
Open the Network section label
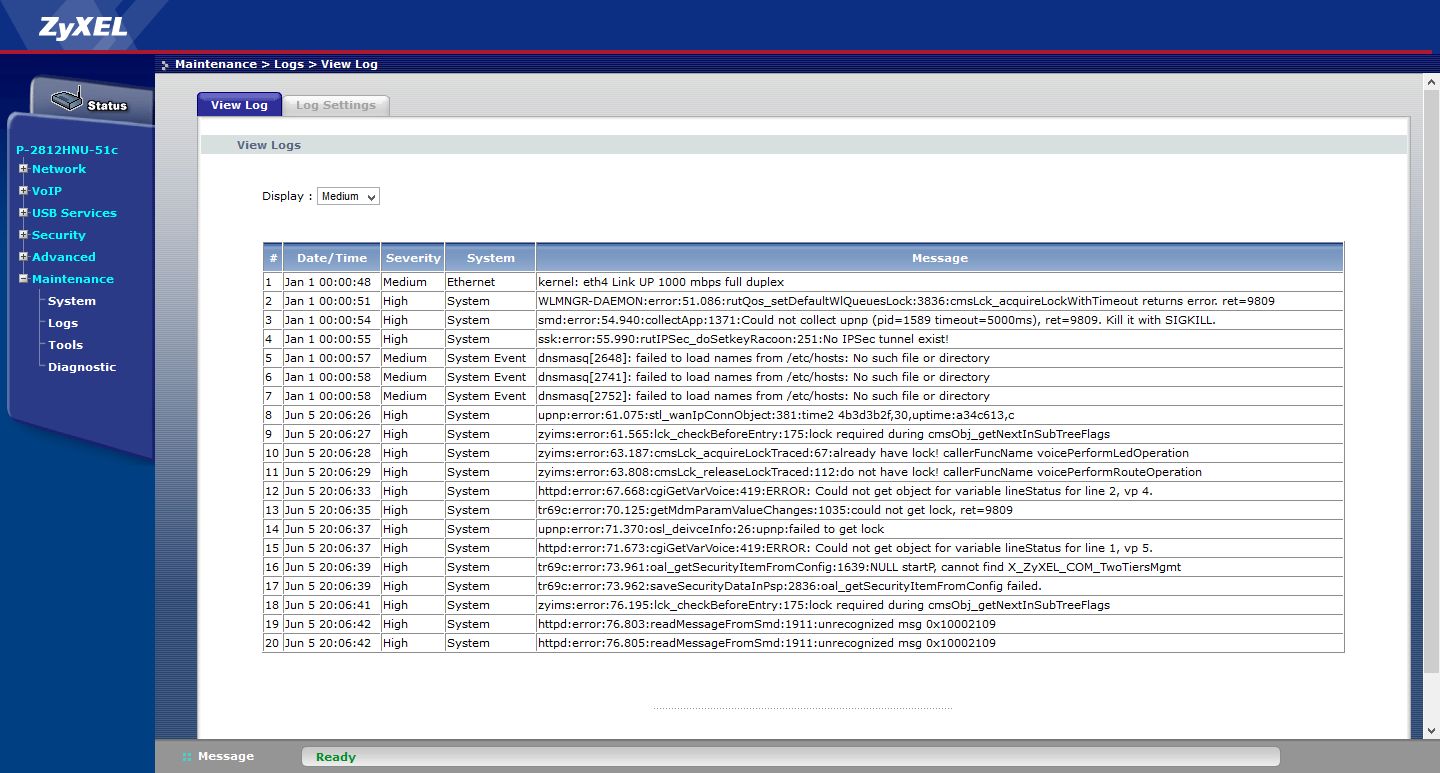click(59, 169)
